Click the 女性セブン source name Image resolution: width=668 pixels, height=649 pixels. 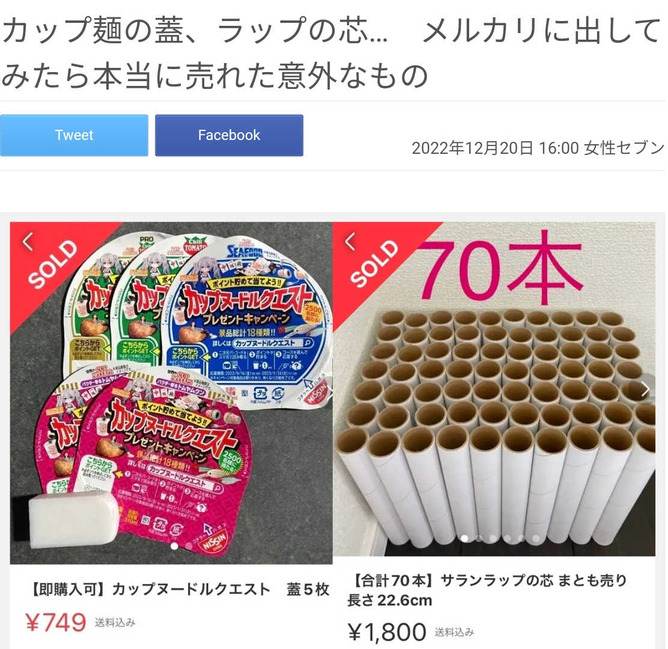tap(624, 148)
